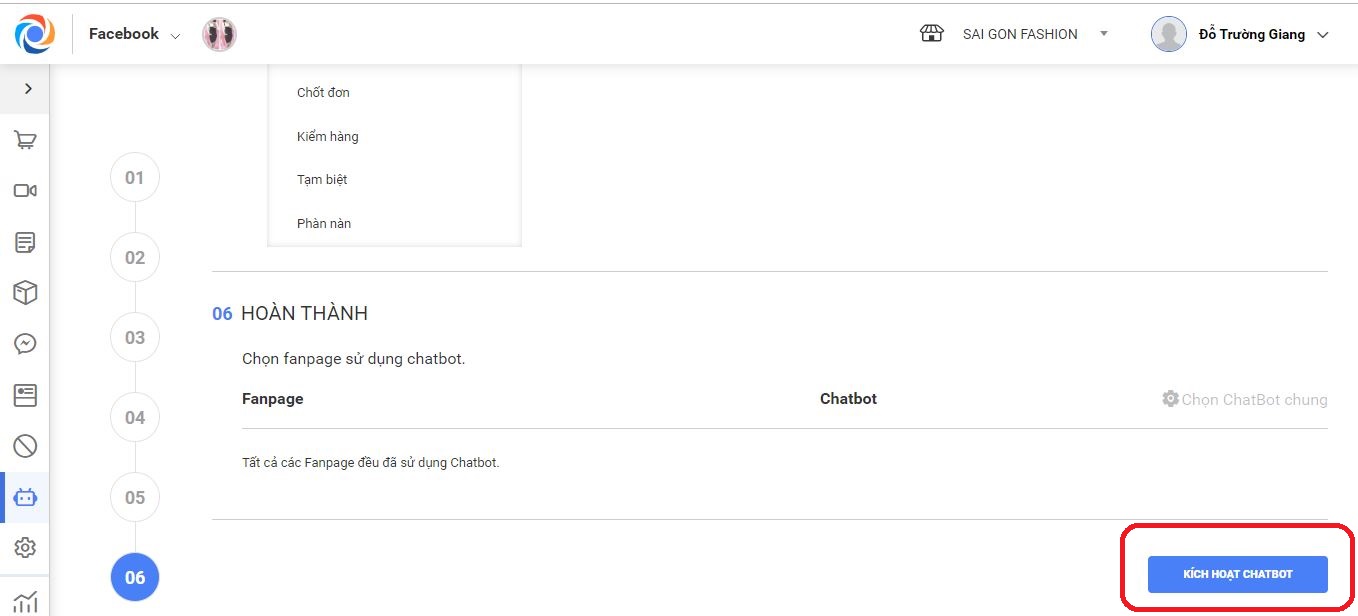
Task: Go to step 05 in the stepper
Action: coord(135,498)
